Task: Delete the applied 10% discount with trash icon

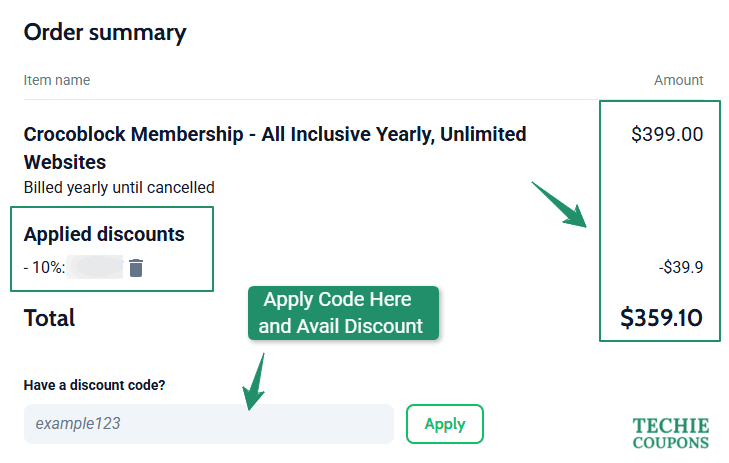Action: 137,267
